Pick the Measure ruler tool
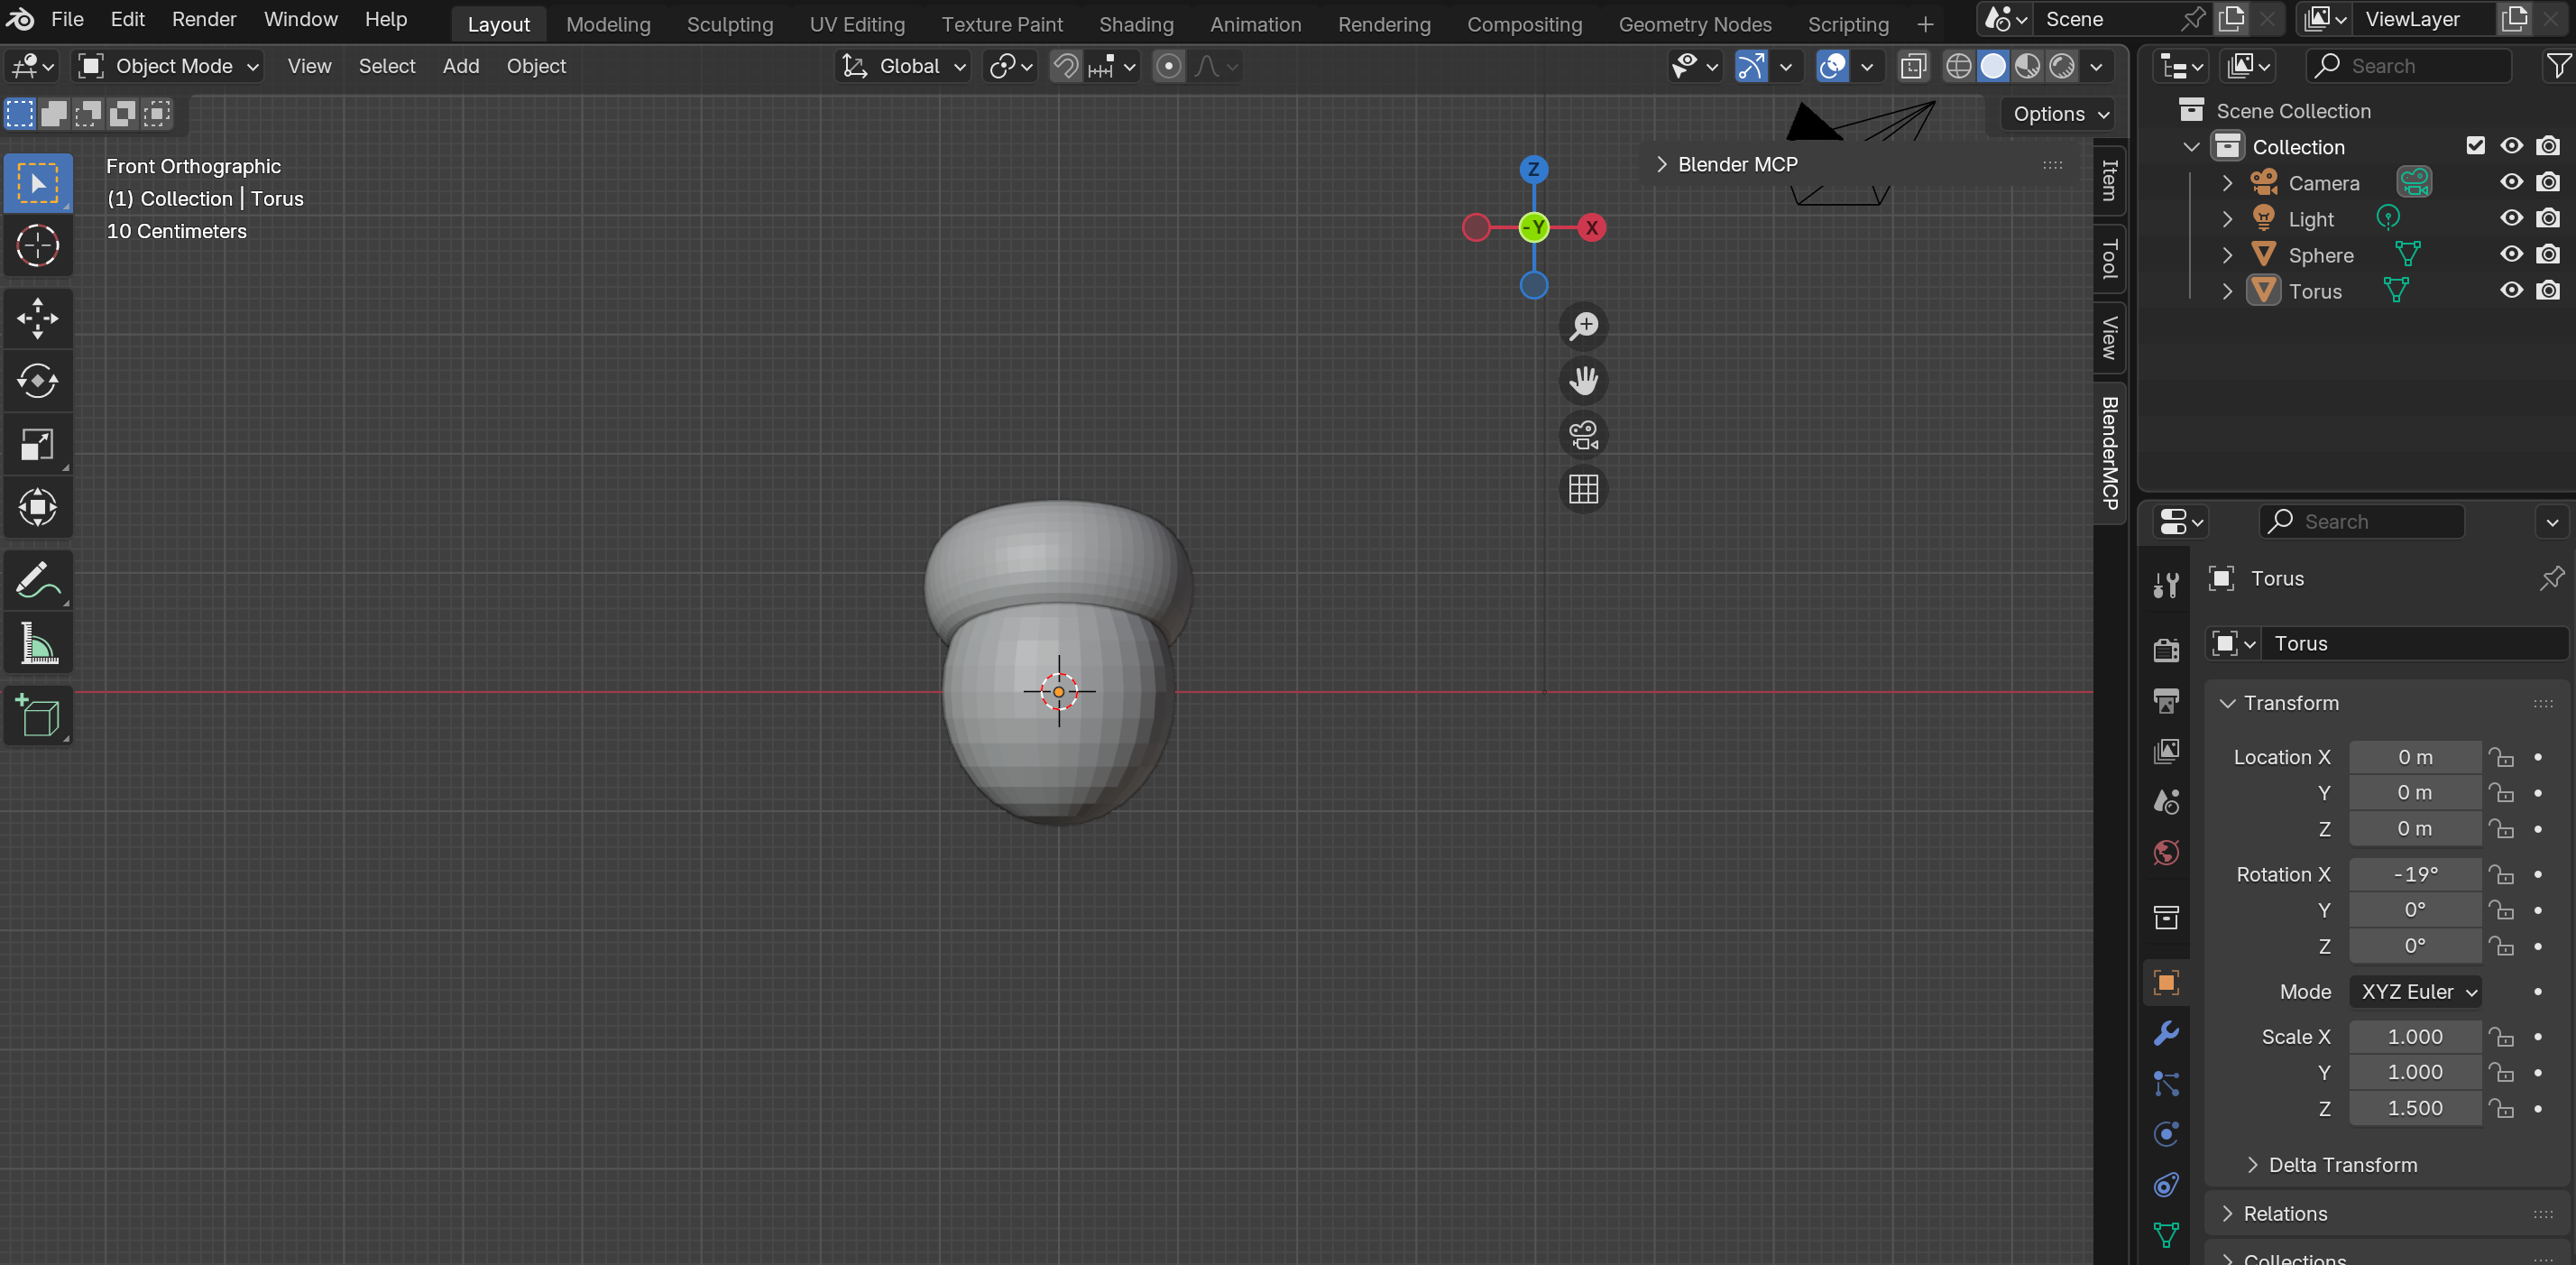The height and width of the screenshot is (1265, 2576). tap(37, 643)
